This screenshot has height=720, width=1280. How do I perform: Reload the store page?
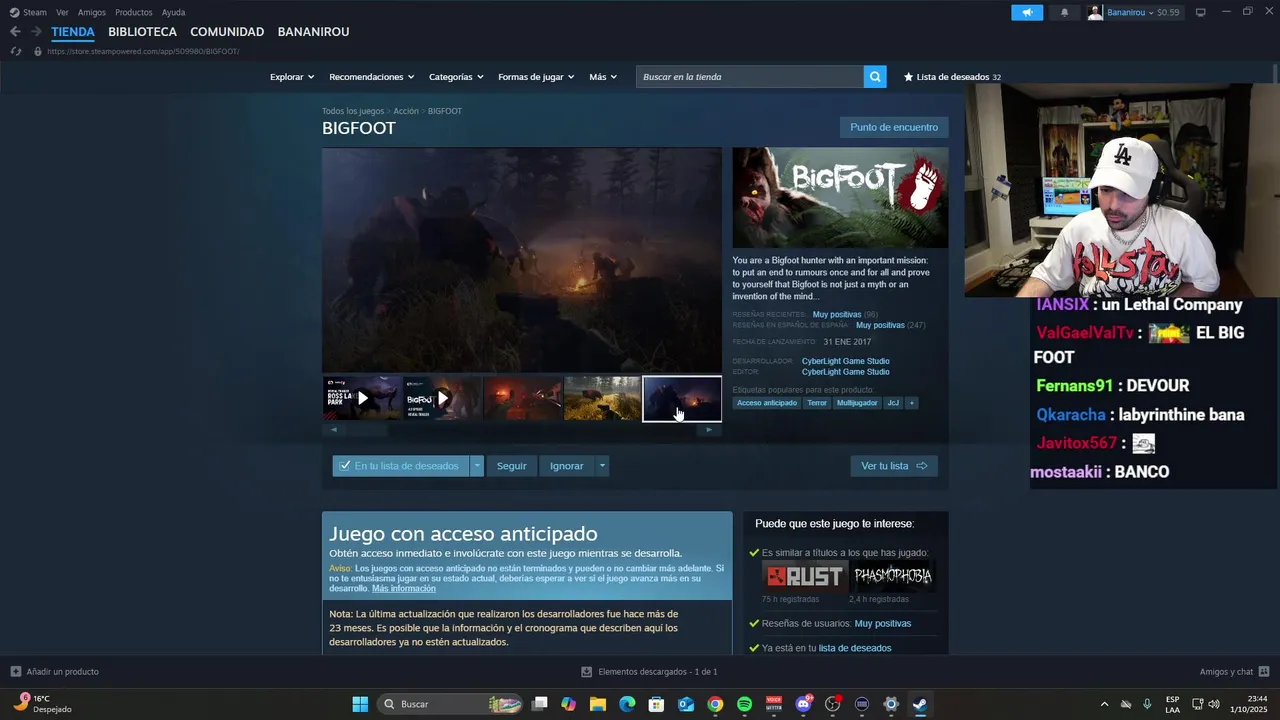click(x=15, y=51)
